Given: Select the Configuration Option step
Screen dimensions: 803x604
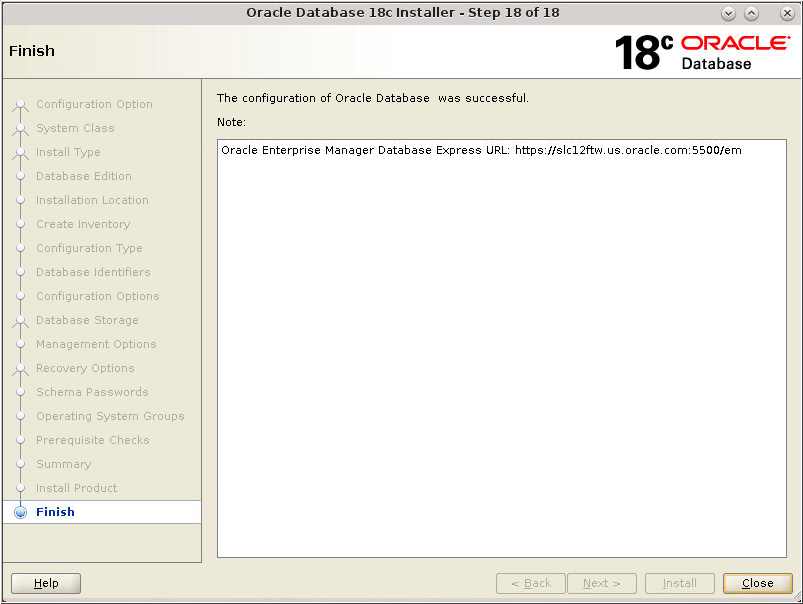Looking at the screenshot, I should pyautogui.click(x=94, y=104).
